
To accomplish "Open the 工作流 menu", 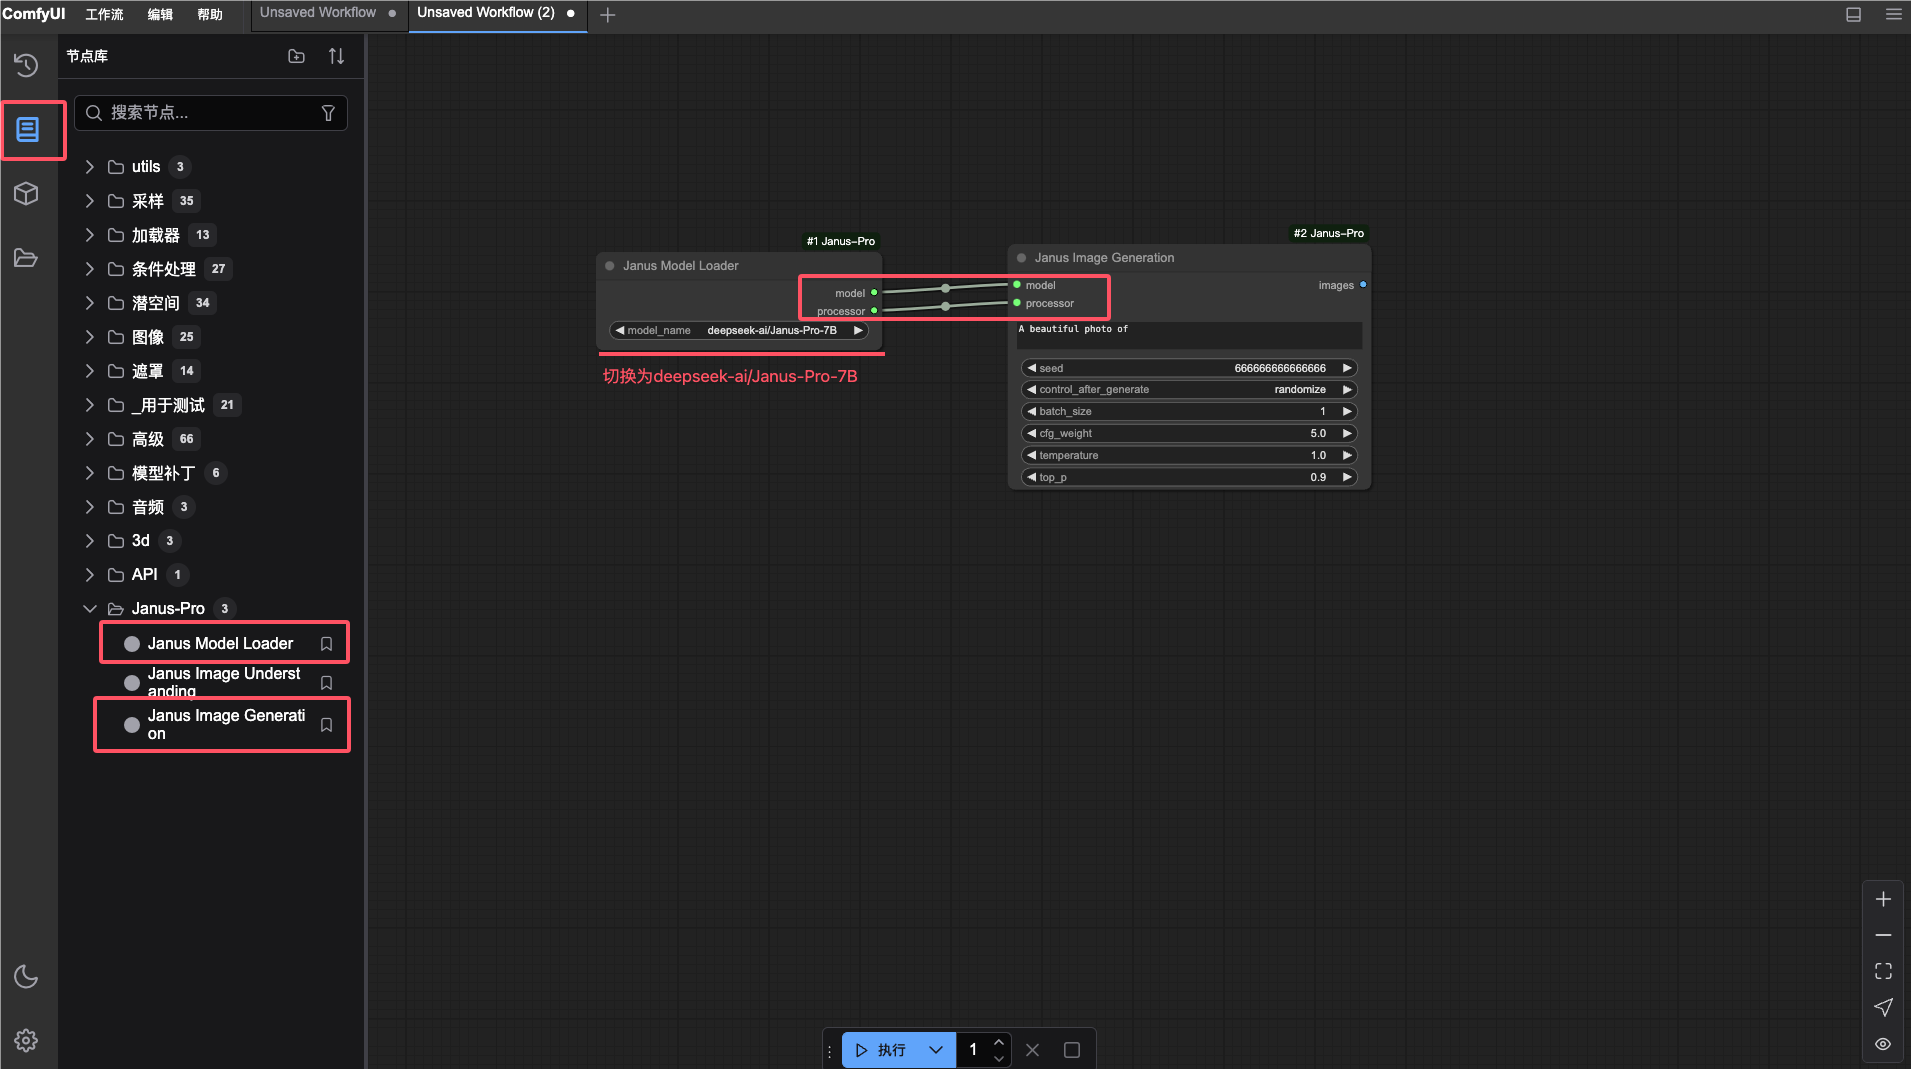I will 105,14.
